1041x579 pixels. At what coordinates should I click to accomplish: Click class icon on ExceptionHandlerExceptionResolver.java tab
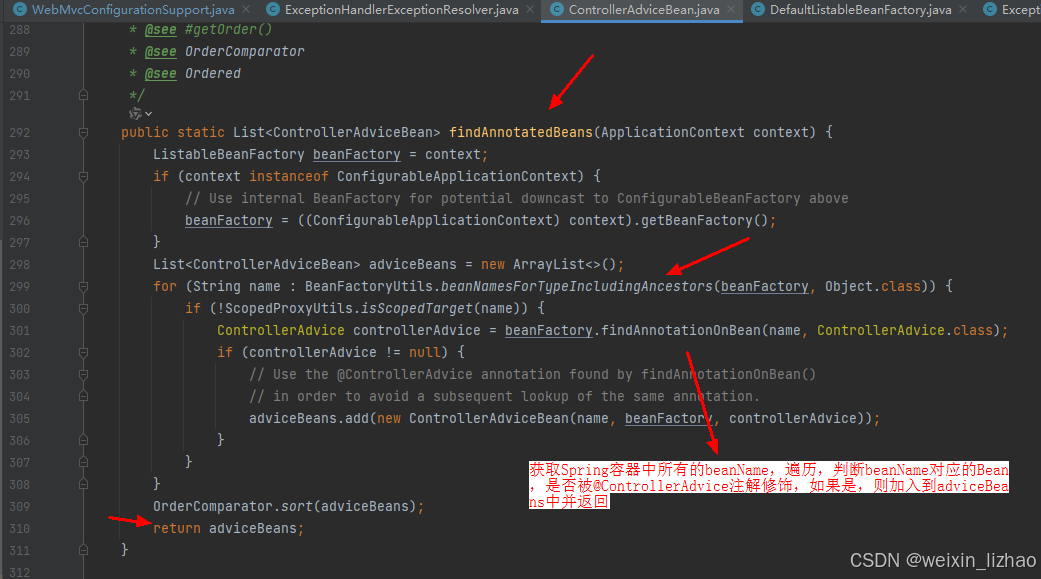272,9
